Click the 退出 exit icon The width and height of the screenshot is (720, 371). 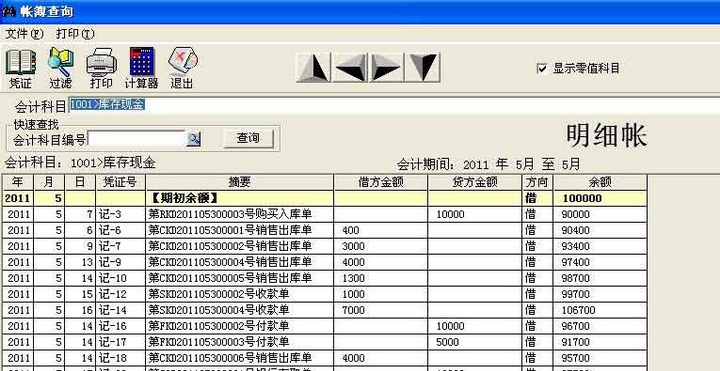pyautogui.click(x=182, y=68)
